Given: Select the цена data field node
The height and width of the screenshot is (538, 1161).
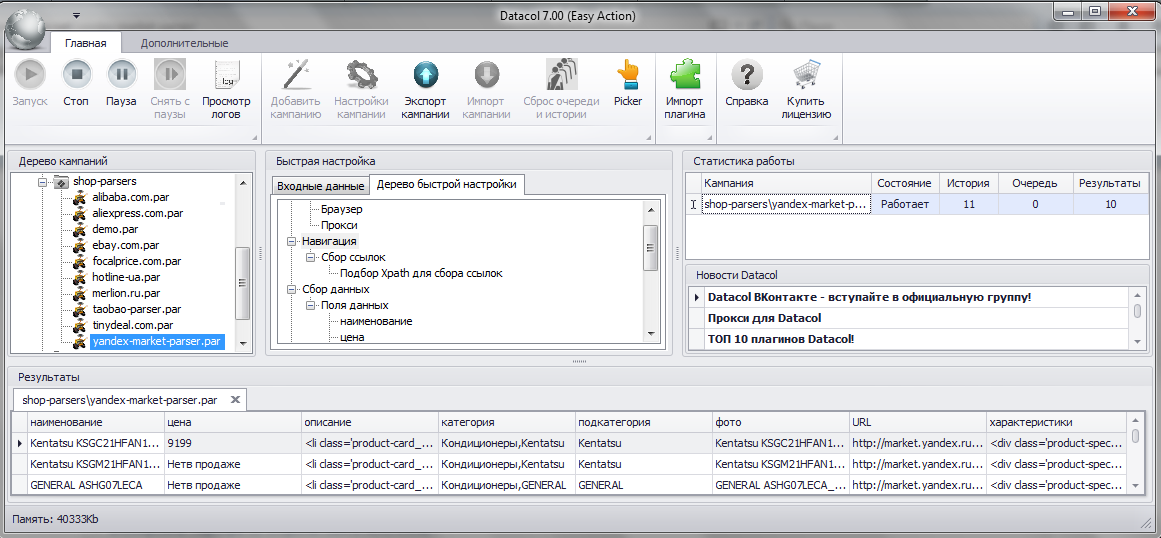Looking at the screenshot, I should point(352,337).
